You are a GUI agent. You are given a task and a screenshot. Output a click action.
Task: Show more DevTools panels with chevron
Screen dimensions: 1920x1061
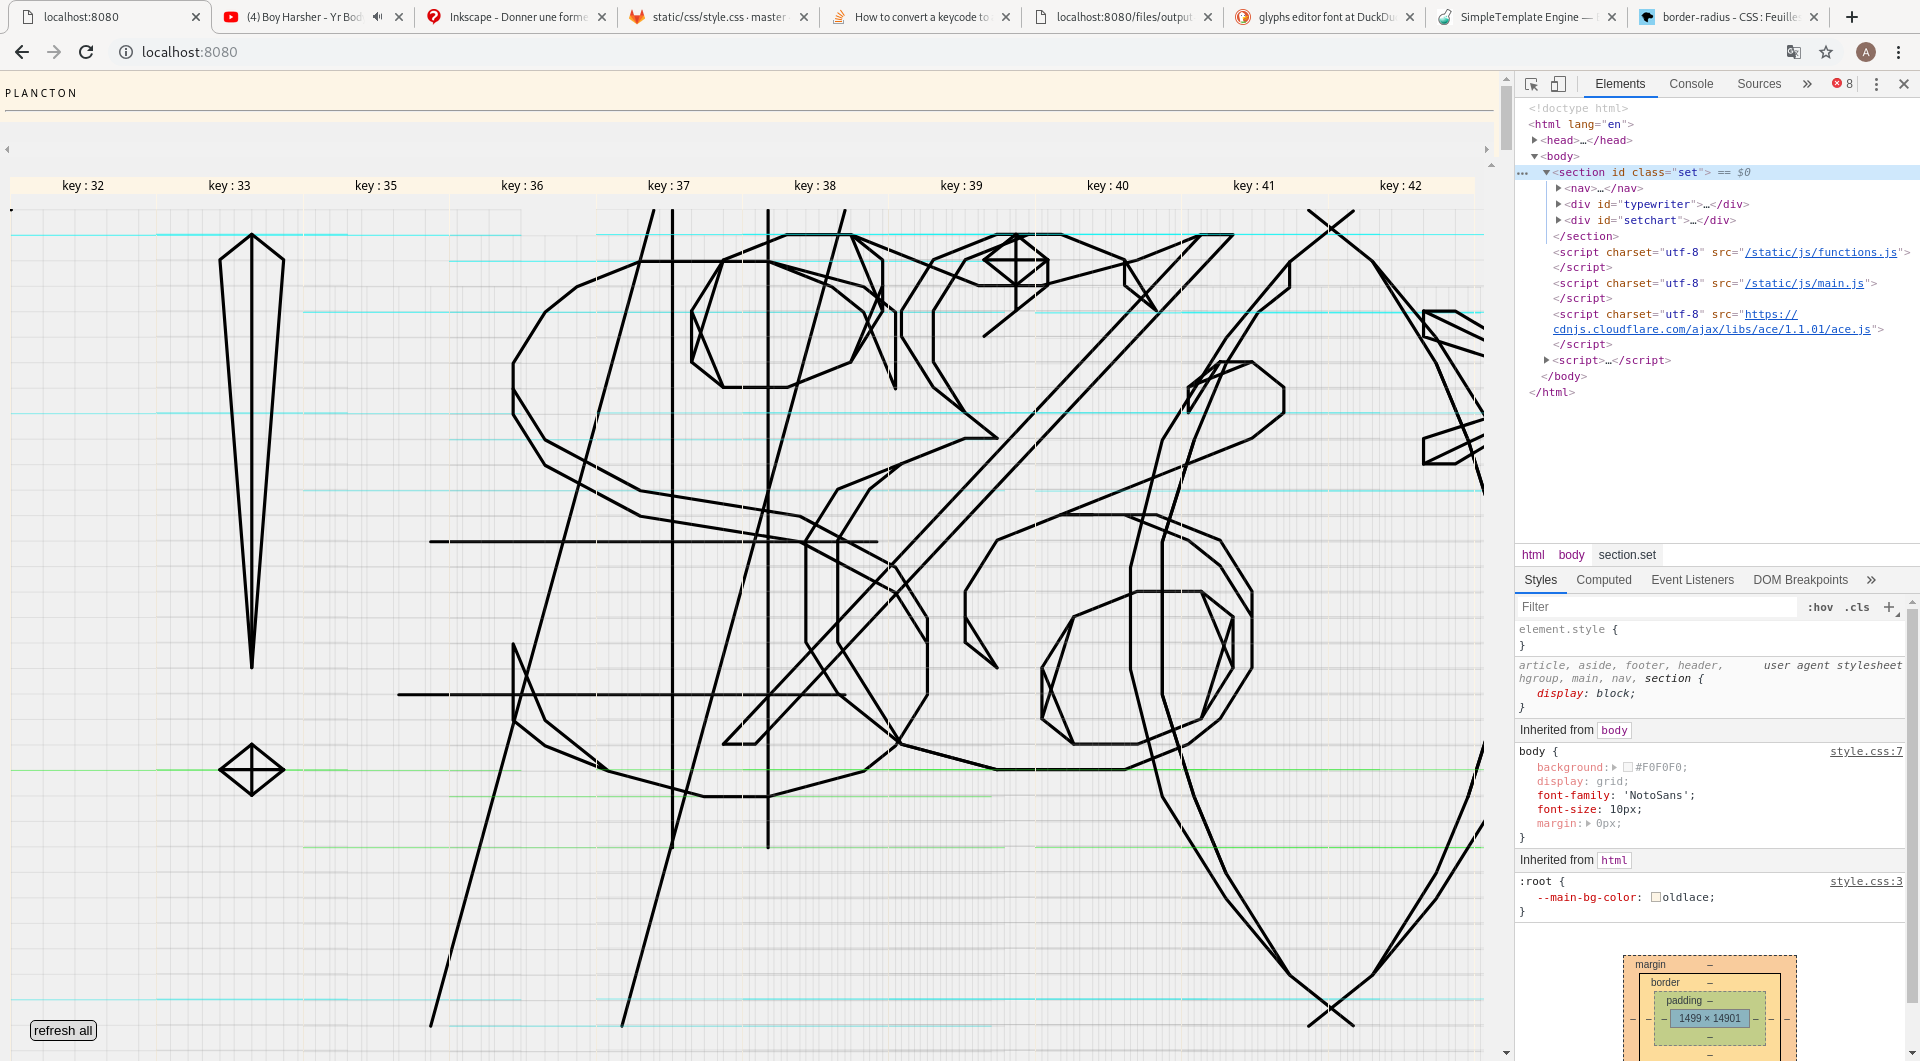pos(1807,84)
